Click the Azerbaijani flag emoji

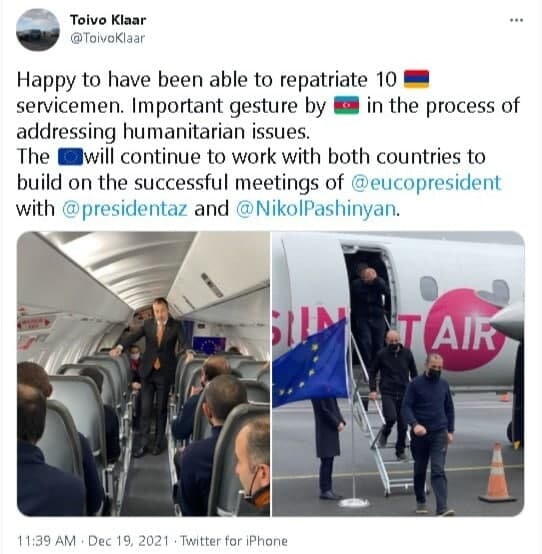click(x=346, y=105)
